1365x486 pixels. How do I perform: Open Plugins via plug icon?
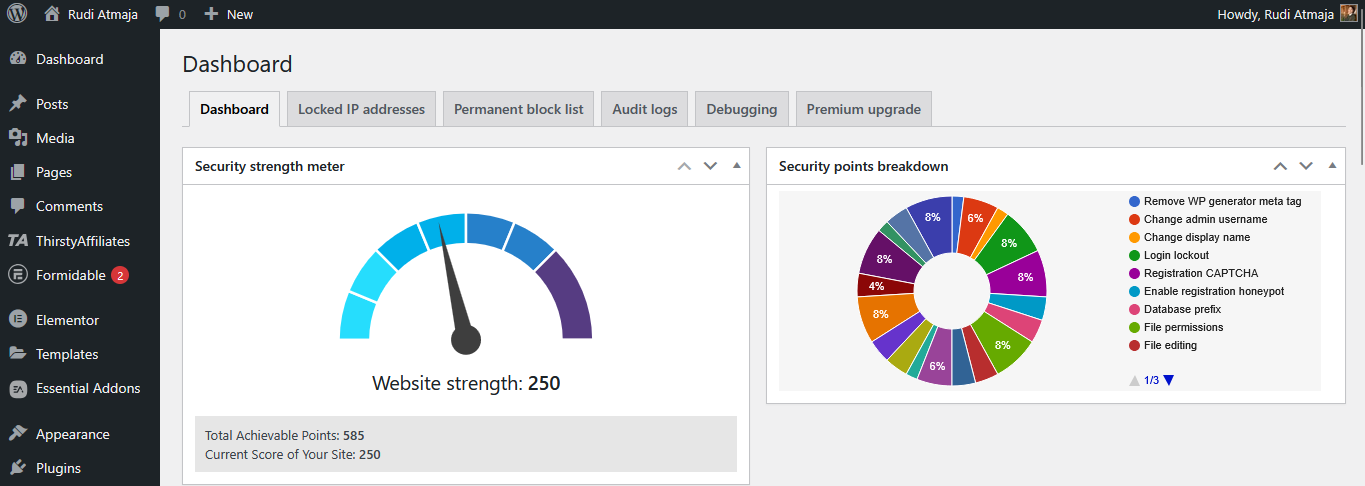pyautogui.click(x=17, y=468)
